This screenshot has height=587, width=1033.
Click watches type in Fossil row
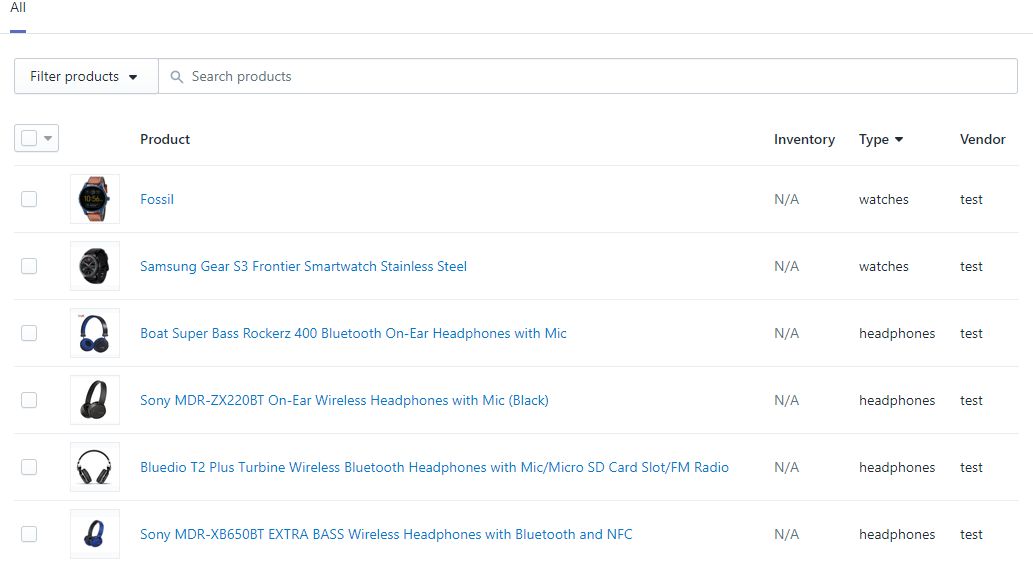point(883,200)
